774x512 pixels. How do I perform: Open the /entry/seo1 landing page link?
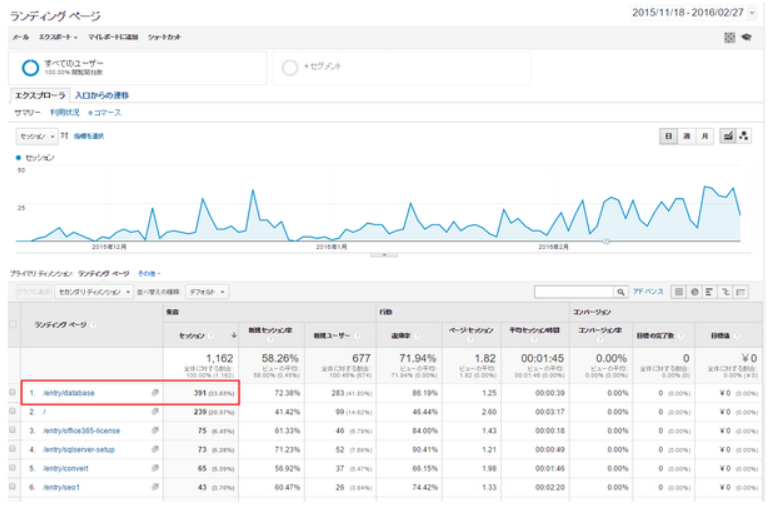pyautogui.click(x=61, y=487)
